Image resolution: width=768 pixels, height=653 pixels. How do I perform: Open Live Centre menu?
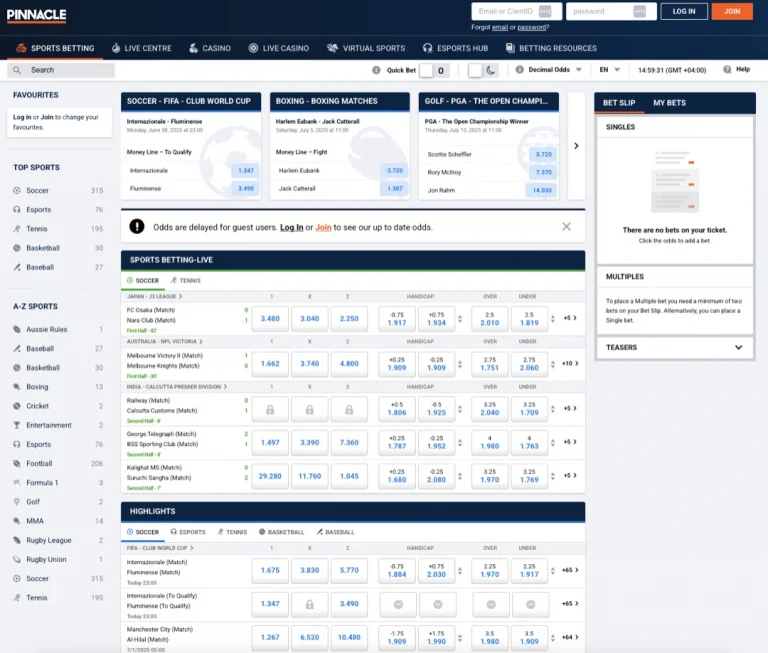(x=142, y=48)
